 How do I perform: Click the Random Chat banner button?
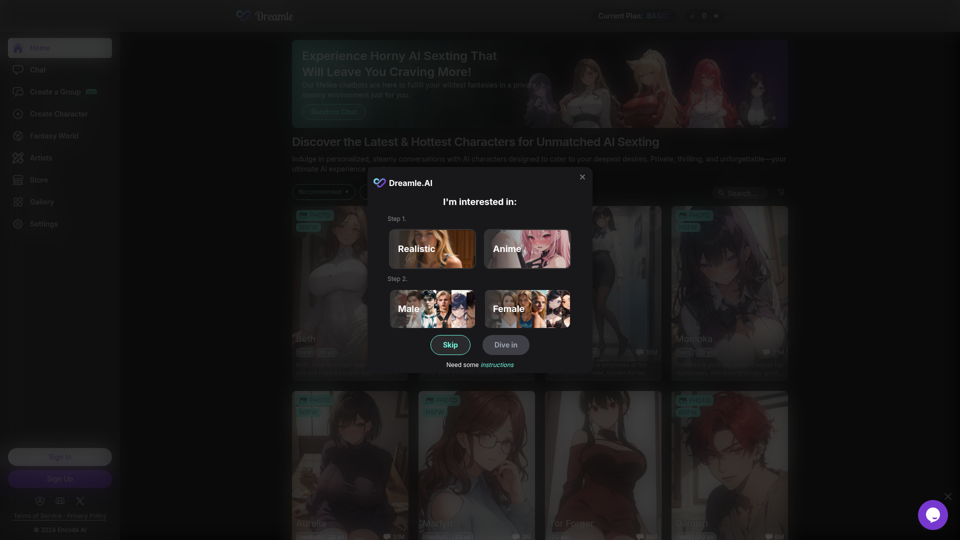click(x=334, y=112)
